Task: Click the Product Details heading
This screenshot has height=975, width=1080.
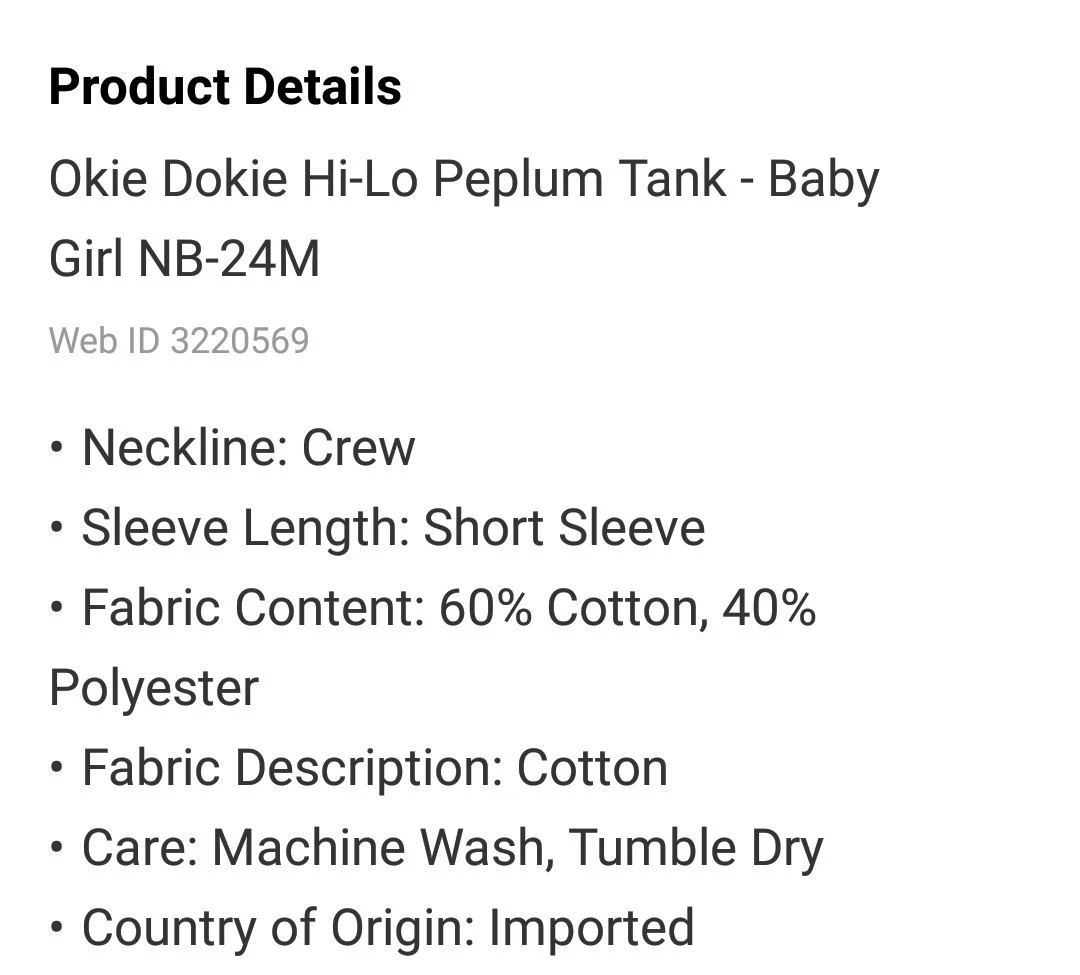Action: click(225, 87)
